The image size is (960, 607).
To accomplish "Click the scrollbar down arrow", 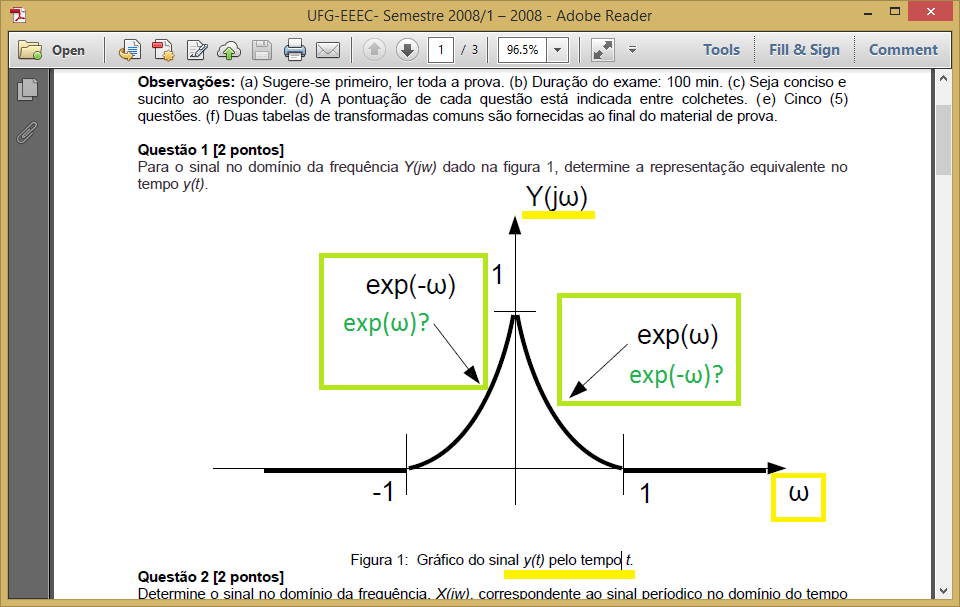I will (x=943, y=590).
